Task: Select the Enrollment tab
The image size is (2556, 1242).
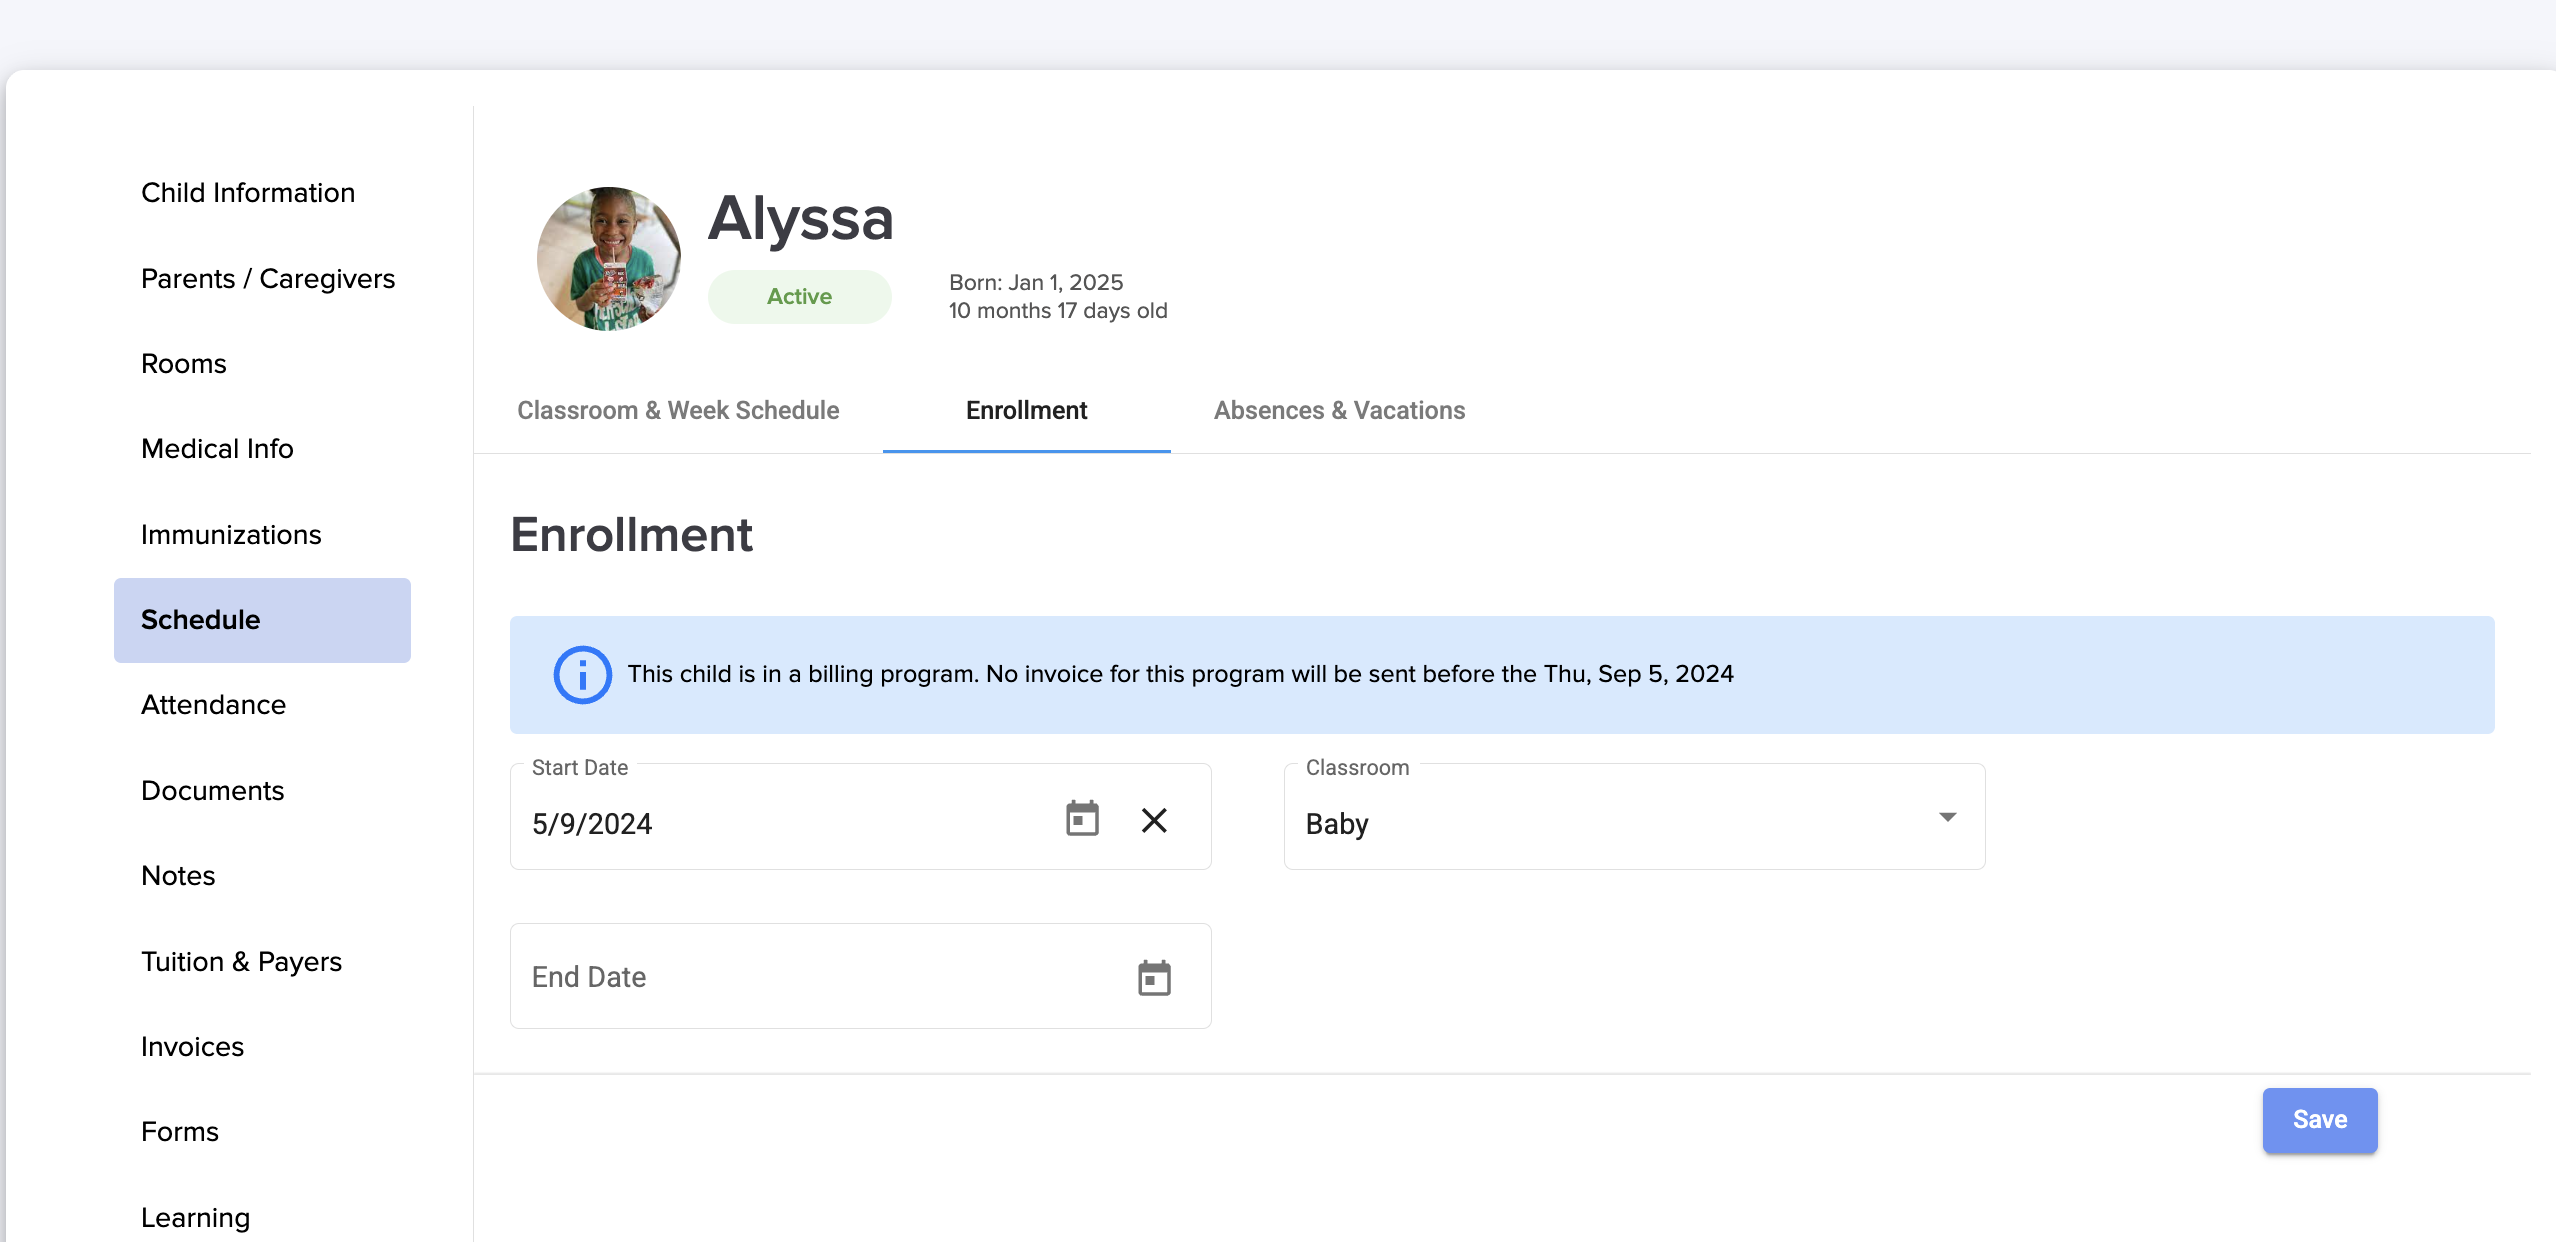Action: [x=1026, y=411]
